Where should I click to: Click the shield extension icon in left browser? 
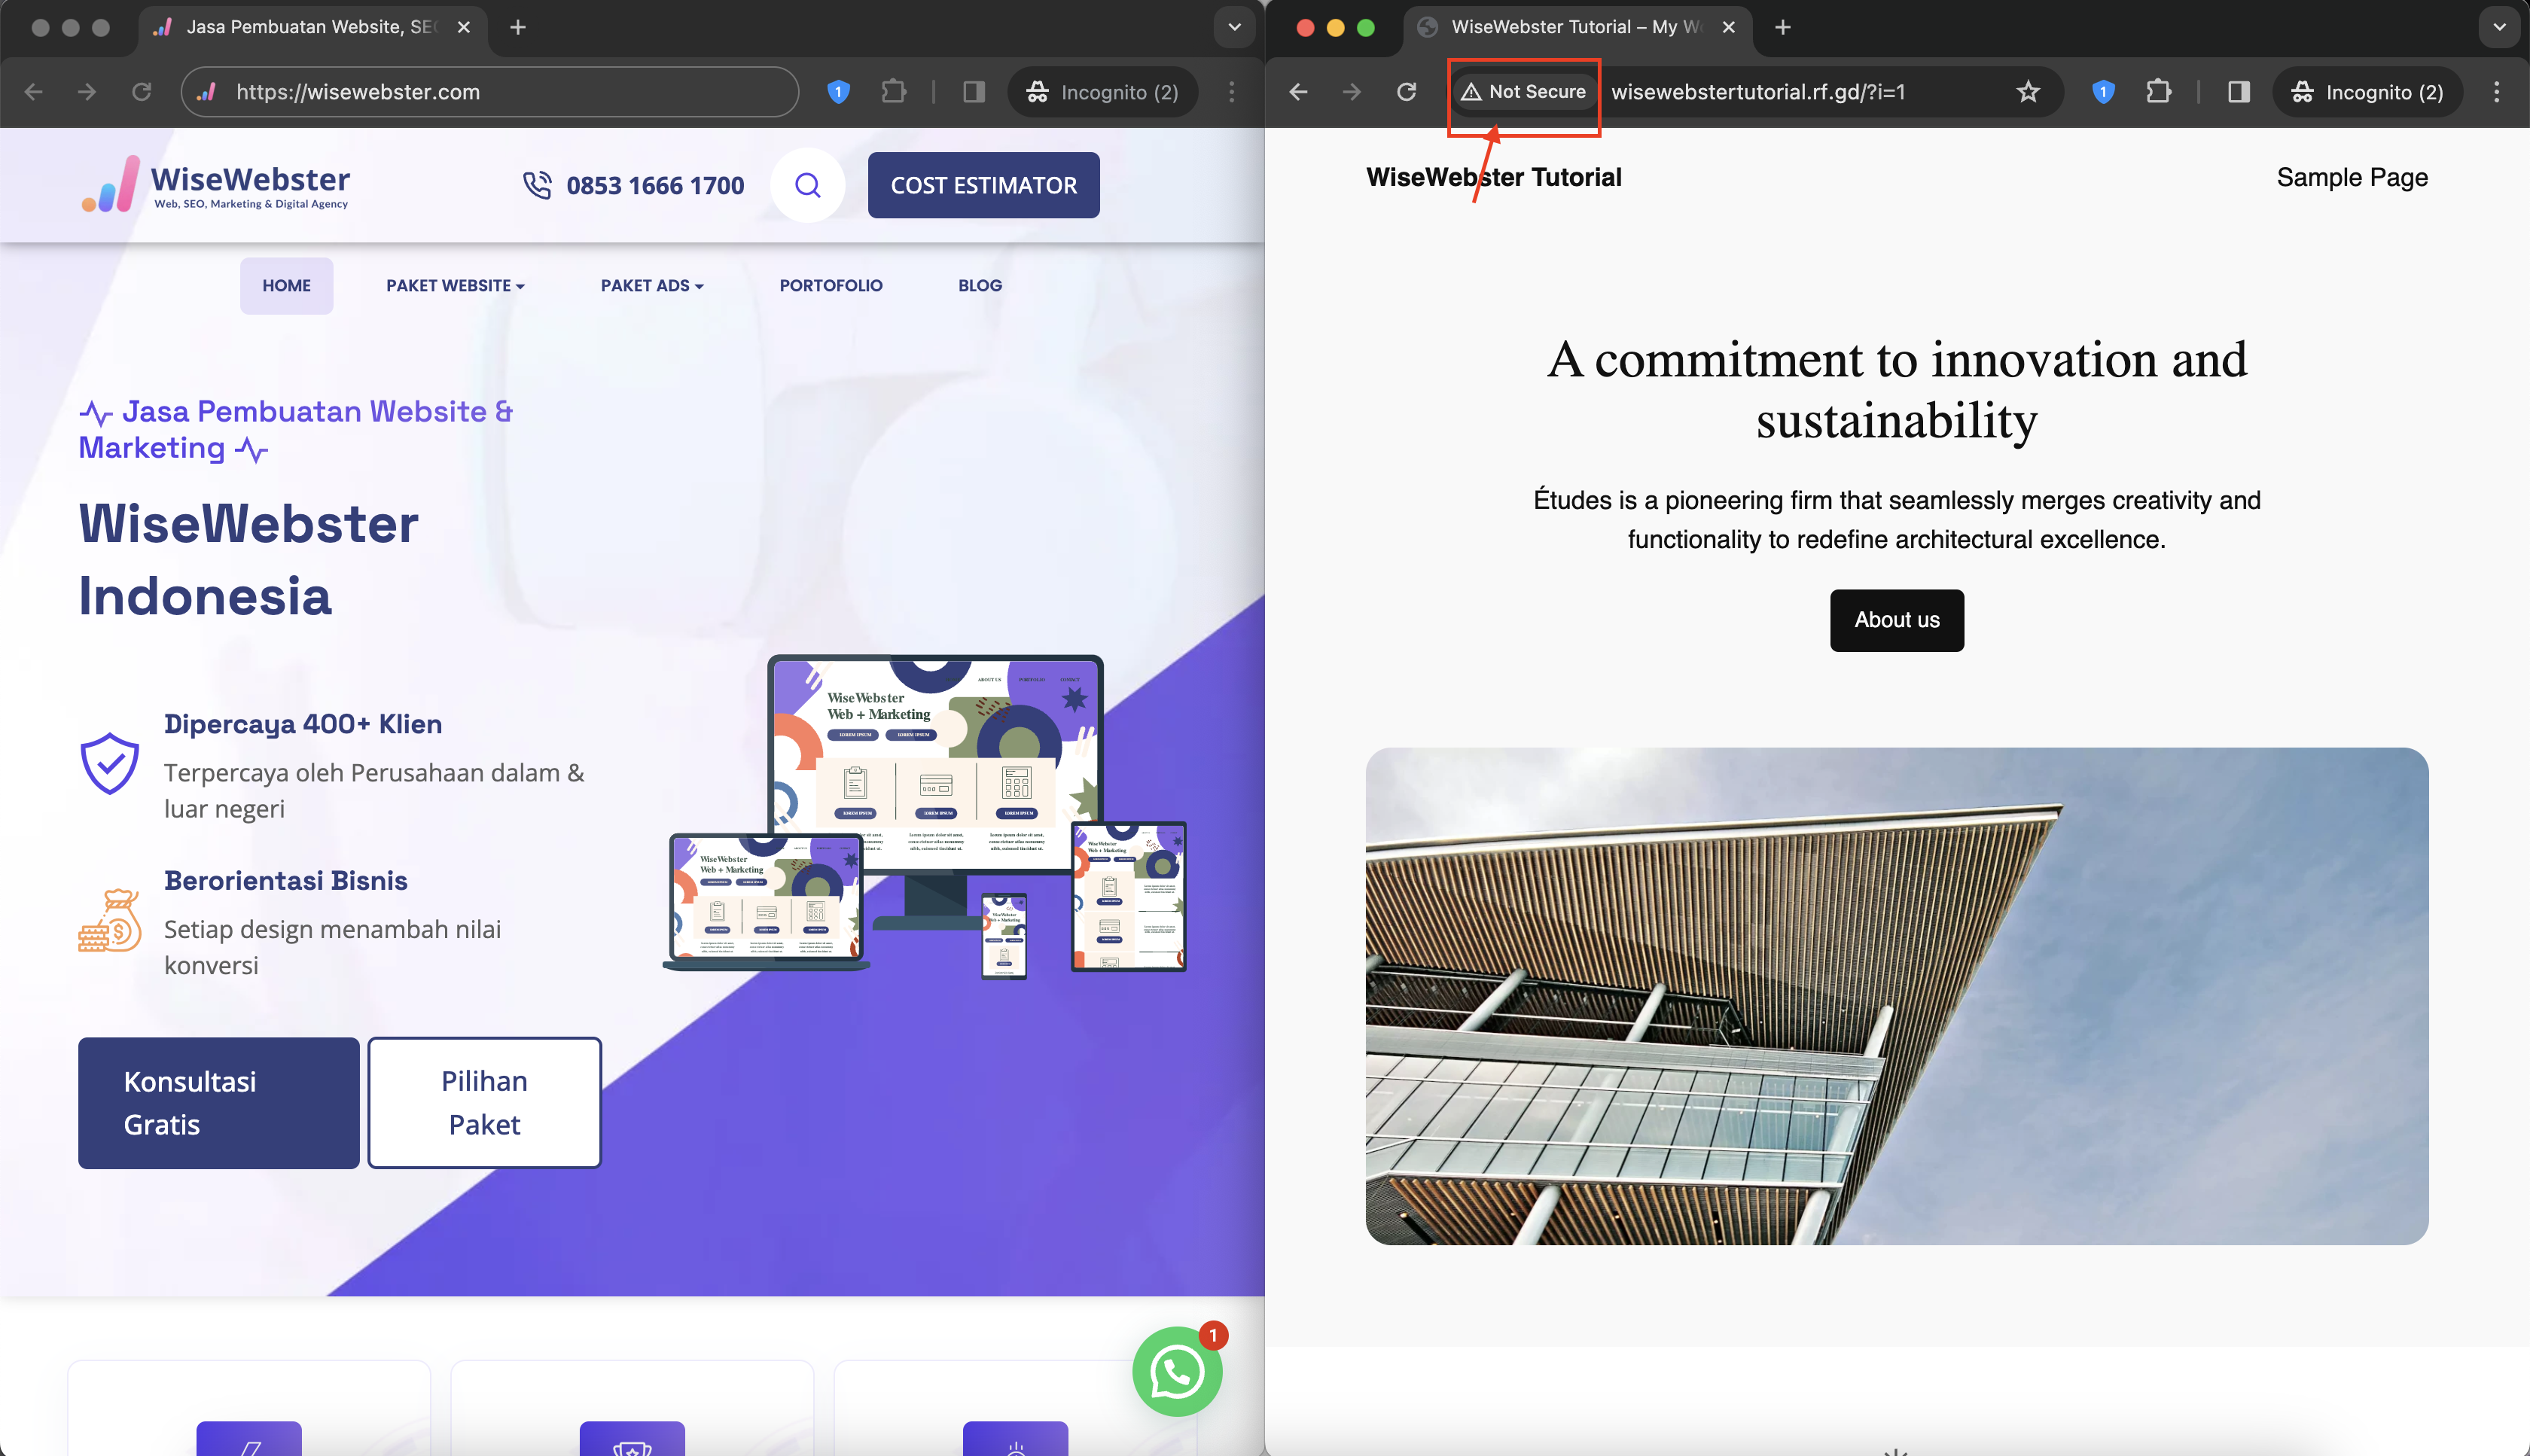click(838, 92)
